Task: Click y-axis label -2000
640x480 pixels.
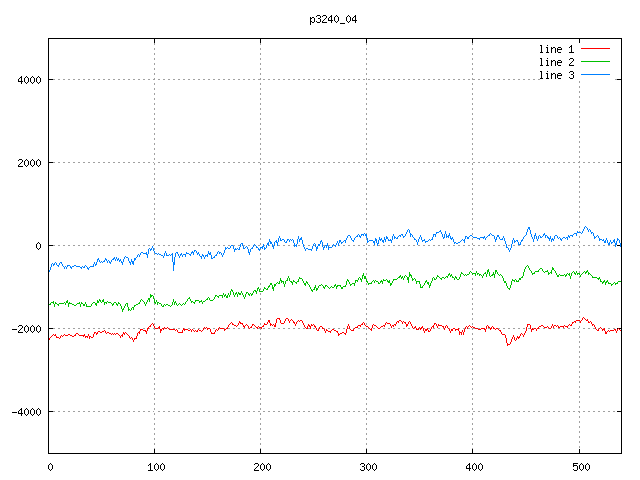Action: [x=27, y=329]
